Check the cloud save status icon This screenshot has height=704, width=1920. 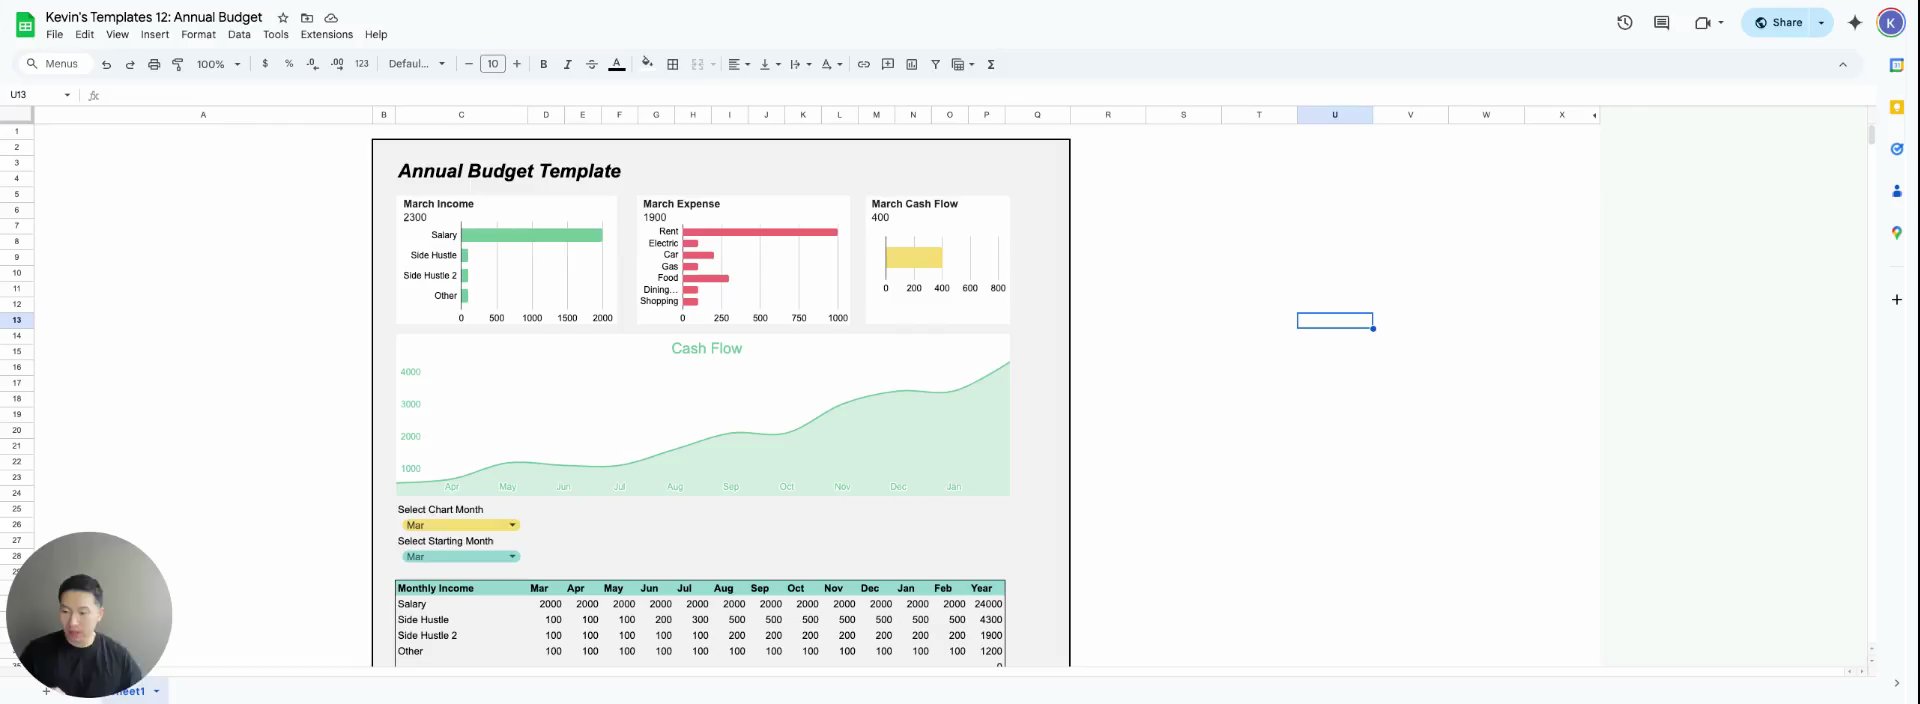tap(331, 18)
